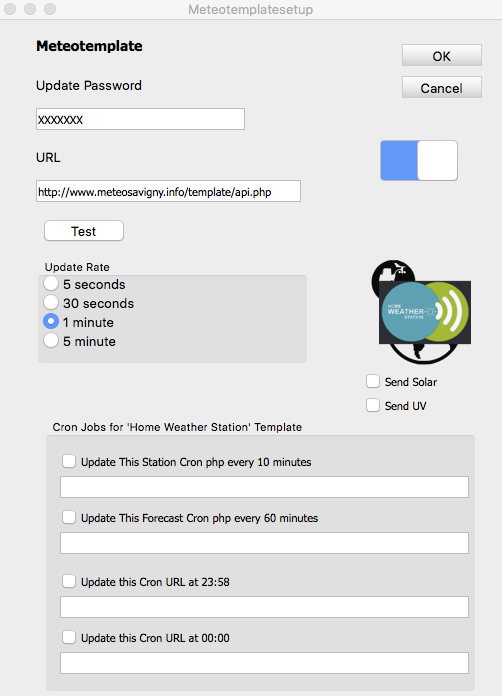Focus the Update Password field

pos(140,119)
